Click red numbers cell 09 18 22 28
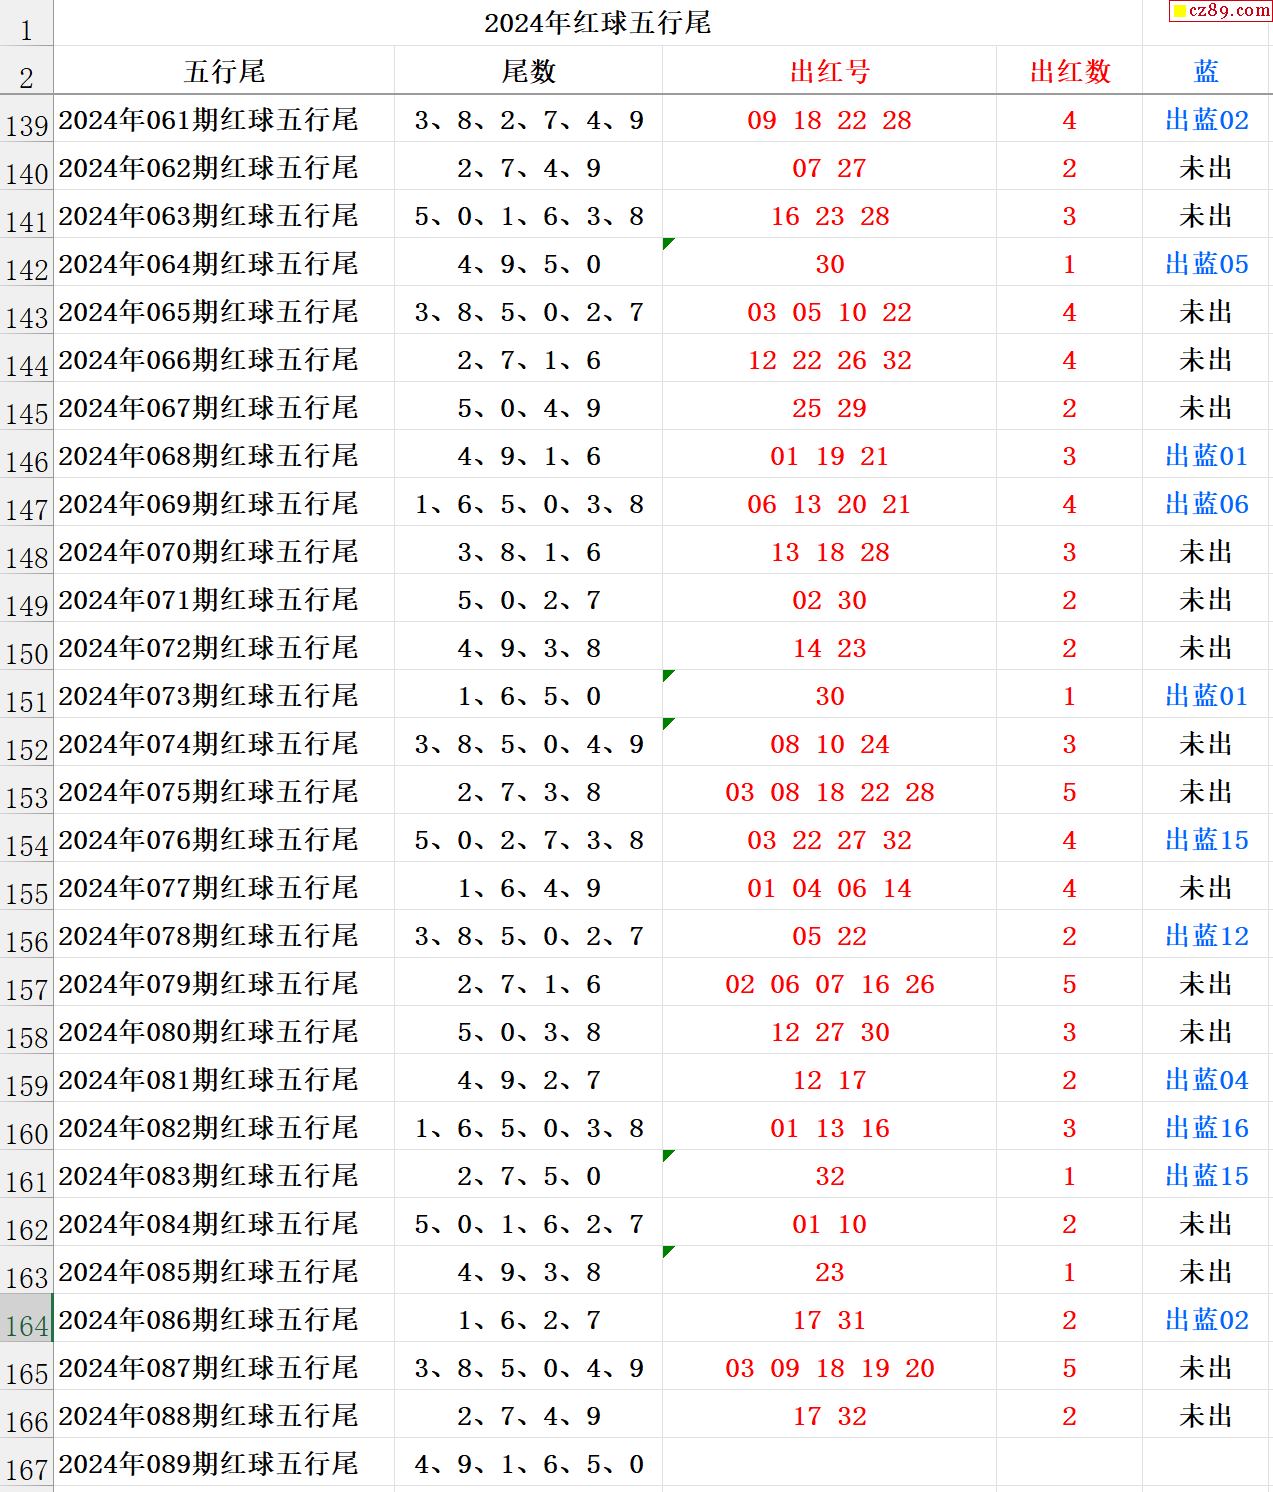This screenshot has width=1273, height=1492. [829, 120]
